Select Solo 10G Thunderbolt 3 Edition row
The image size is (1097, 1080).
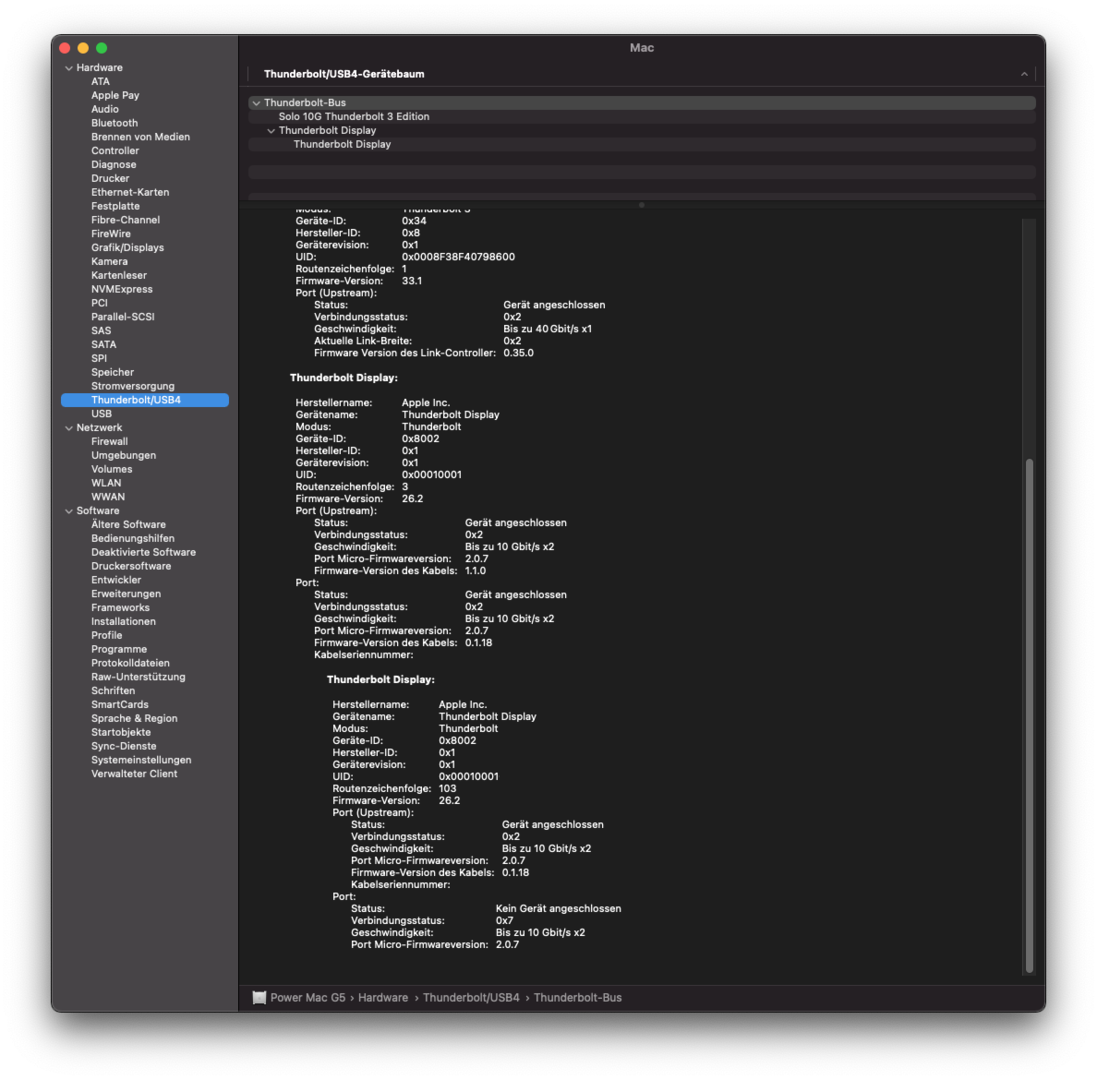(x=642, y=117)
